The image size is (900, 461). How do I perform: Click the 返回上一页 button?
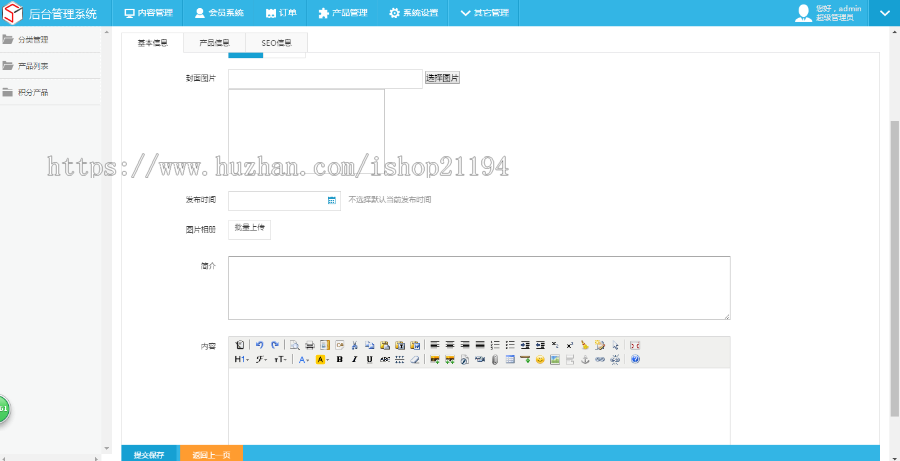211,454
